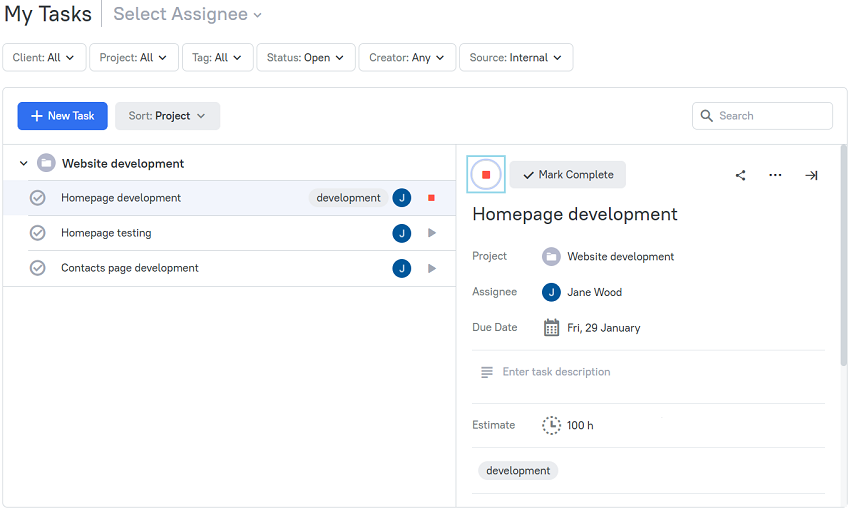Click the assignee avatar on the Homepage development row
Image resolution: width=850 pixels, height=510 pixels.
(402, 198)
